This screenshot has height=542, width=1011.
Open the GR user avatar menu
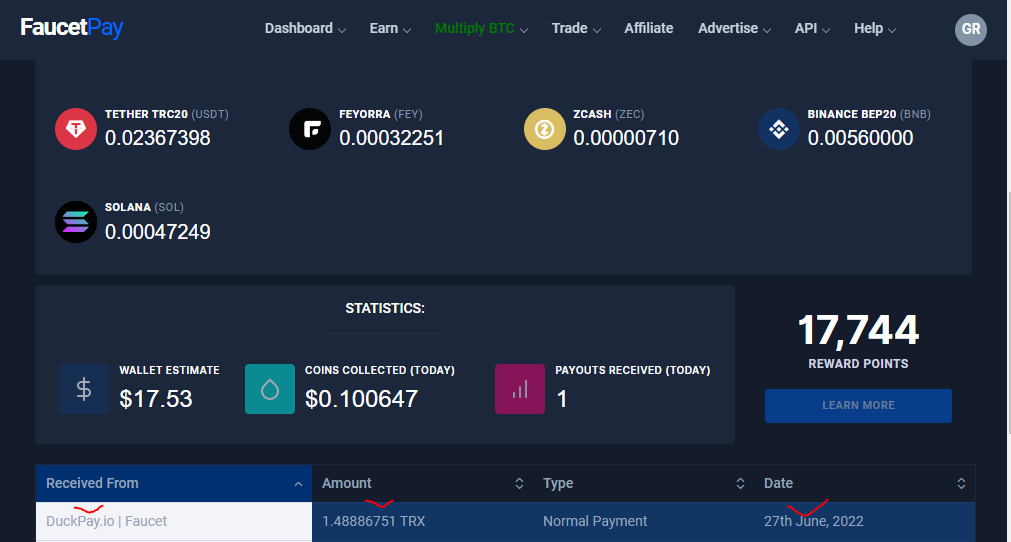970,29
